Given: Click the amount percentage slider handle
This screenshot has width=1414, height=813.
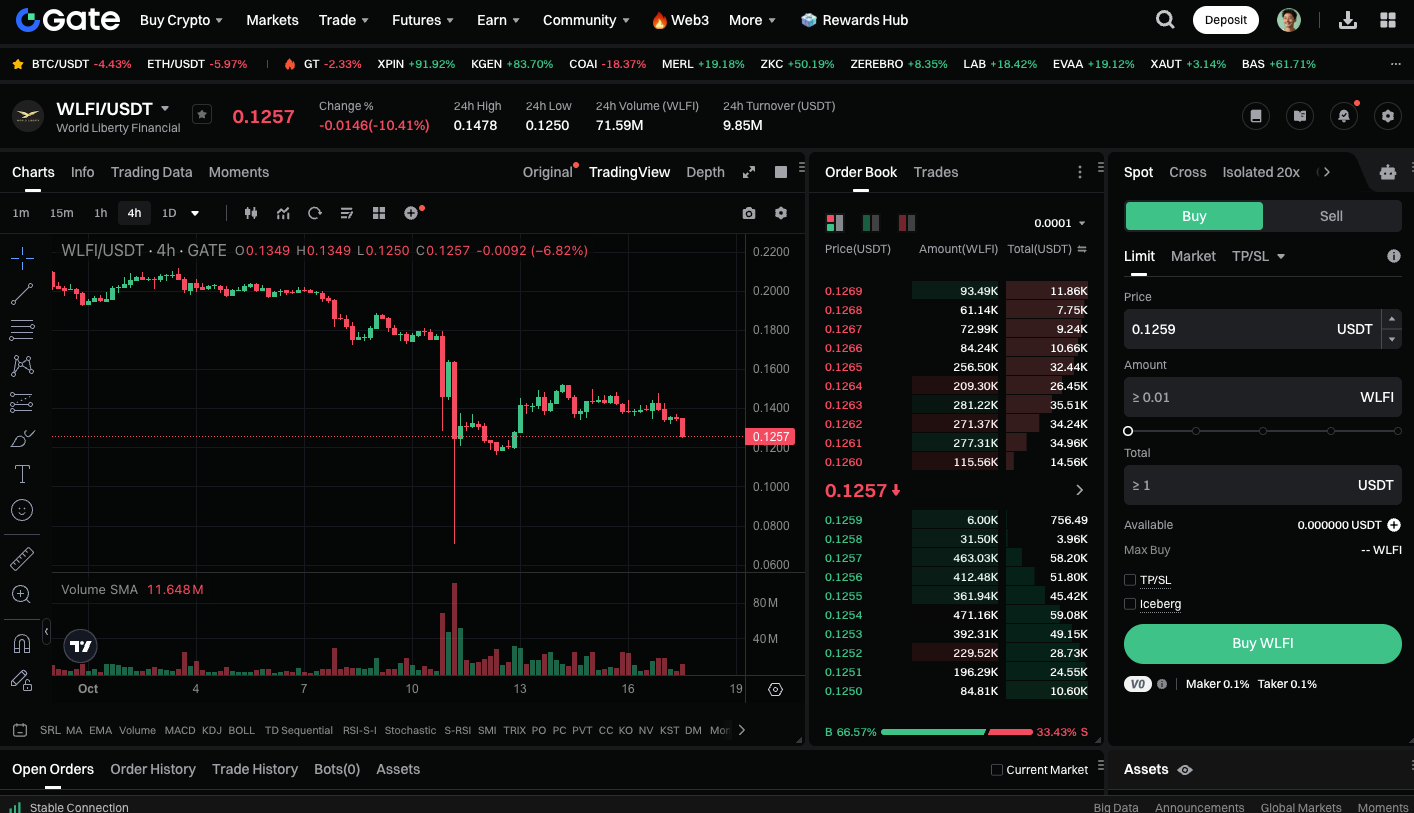Looking at the screenshot, I should (x=1128, y=431).
